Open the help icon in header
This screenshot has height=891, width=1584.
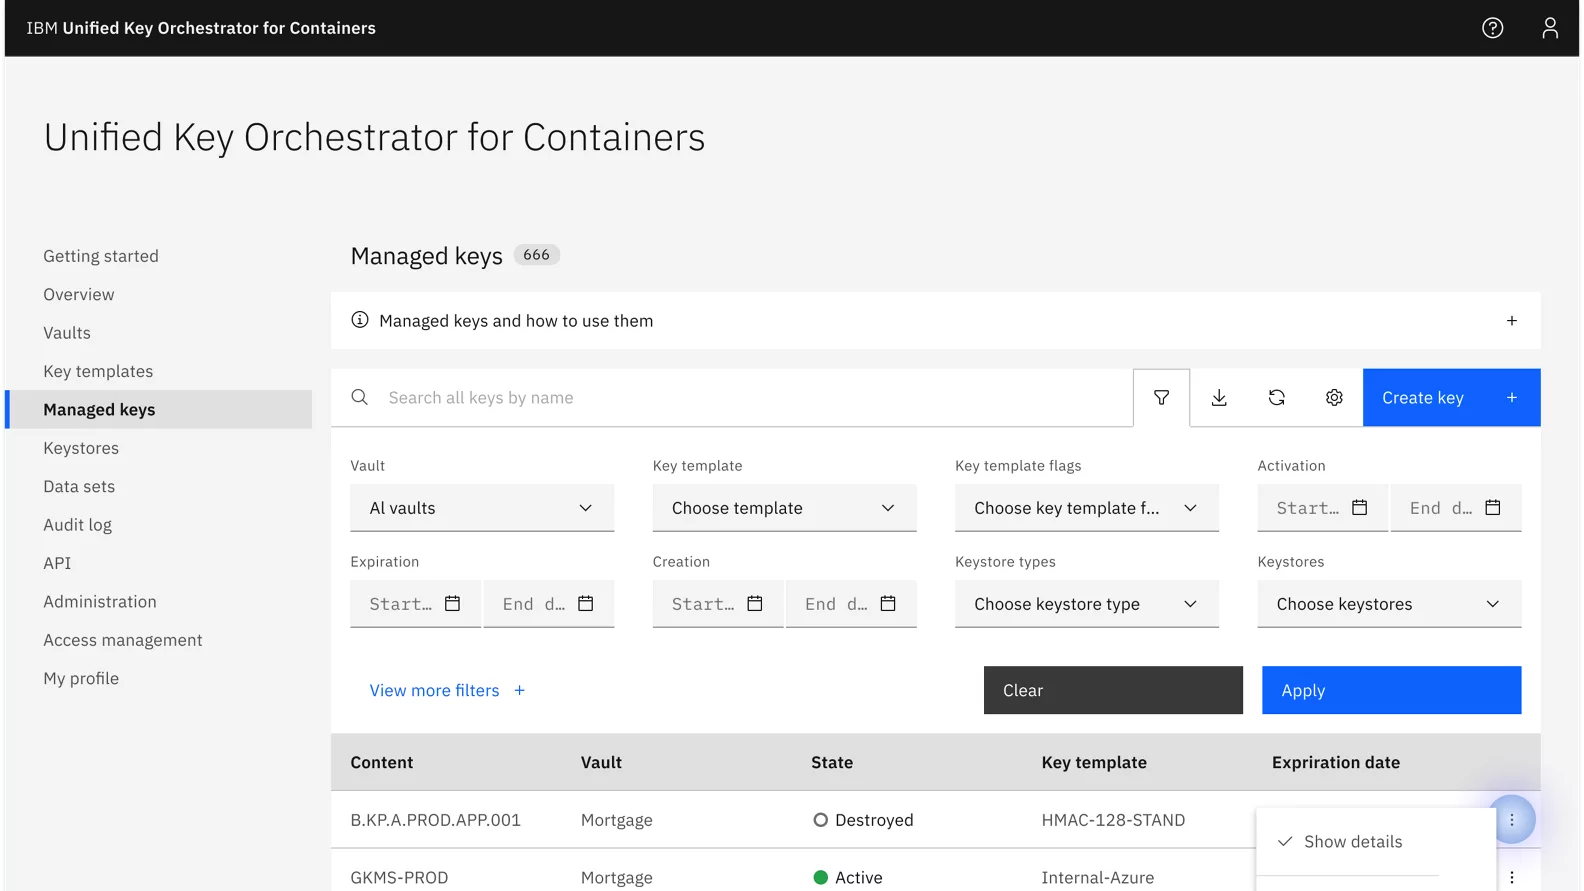(1492, 28)
